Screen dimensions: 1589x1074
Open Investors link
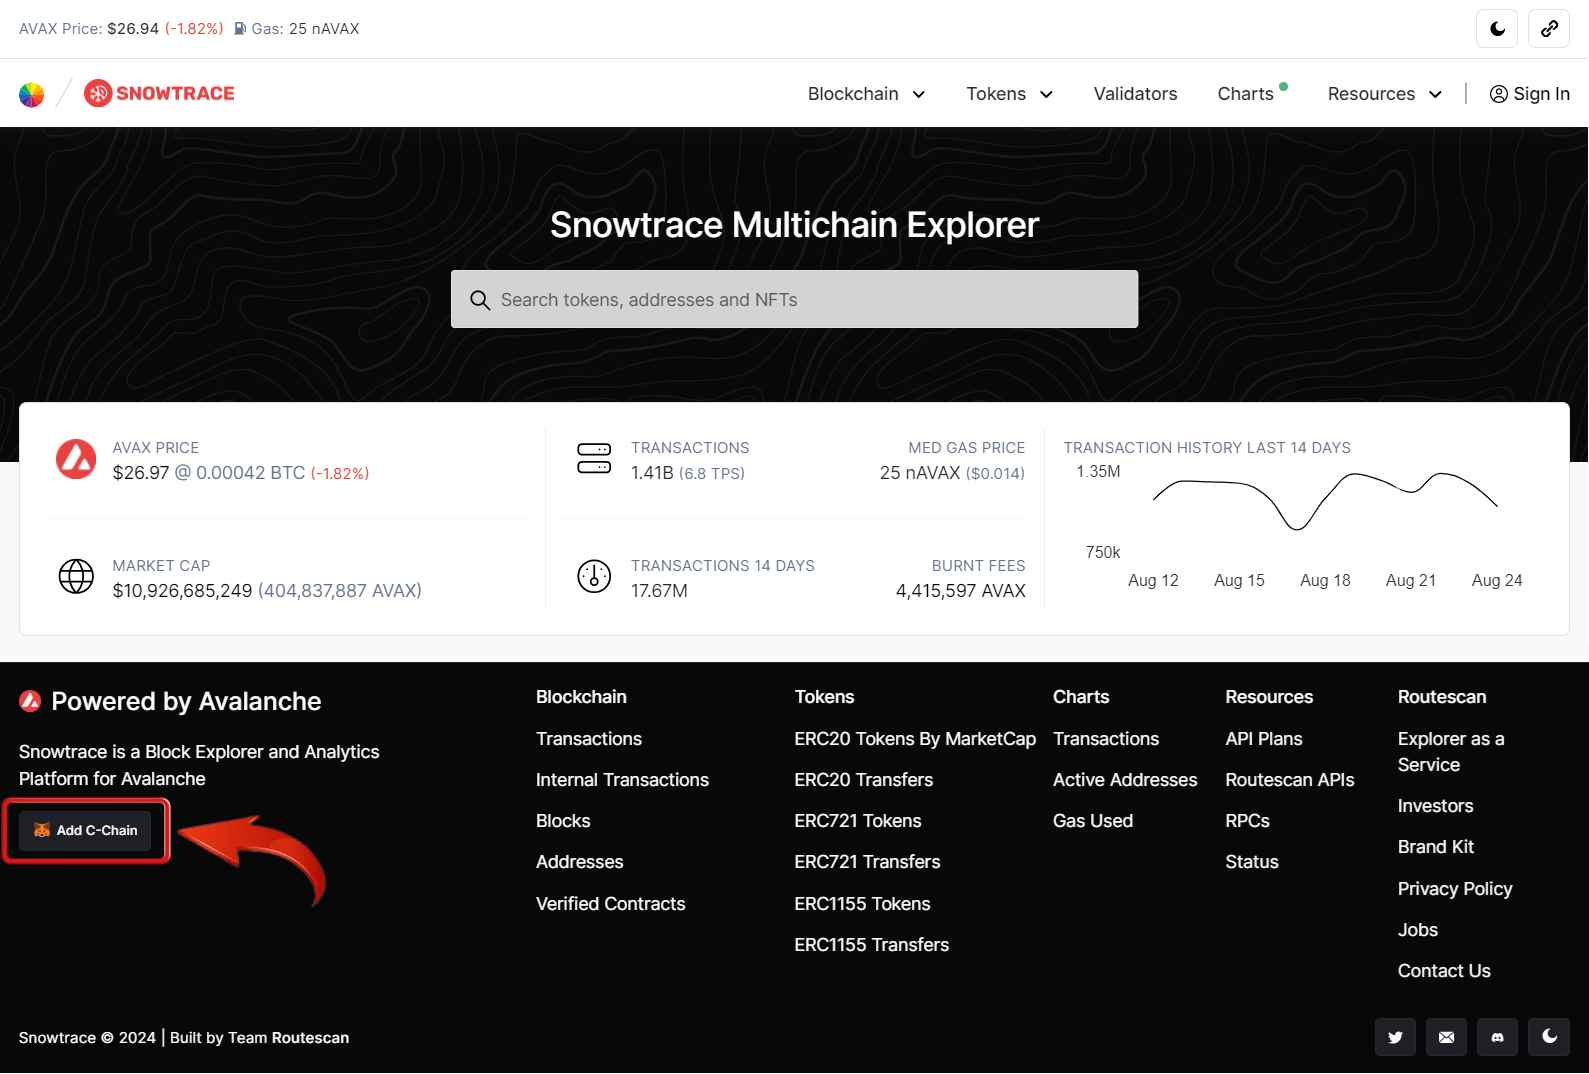click(1435, 806)
